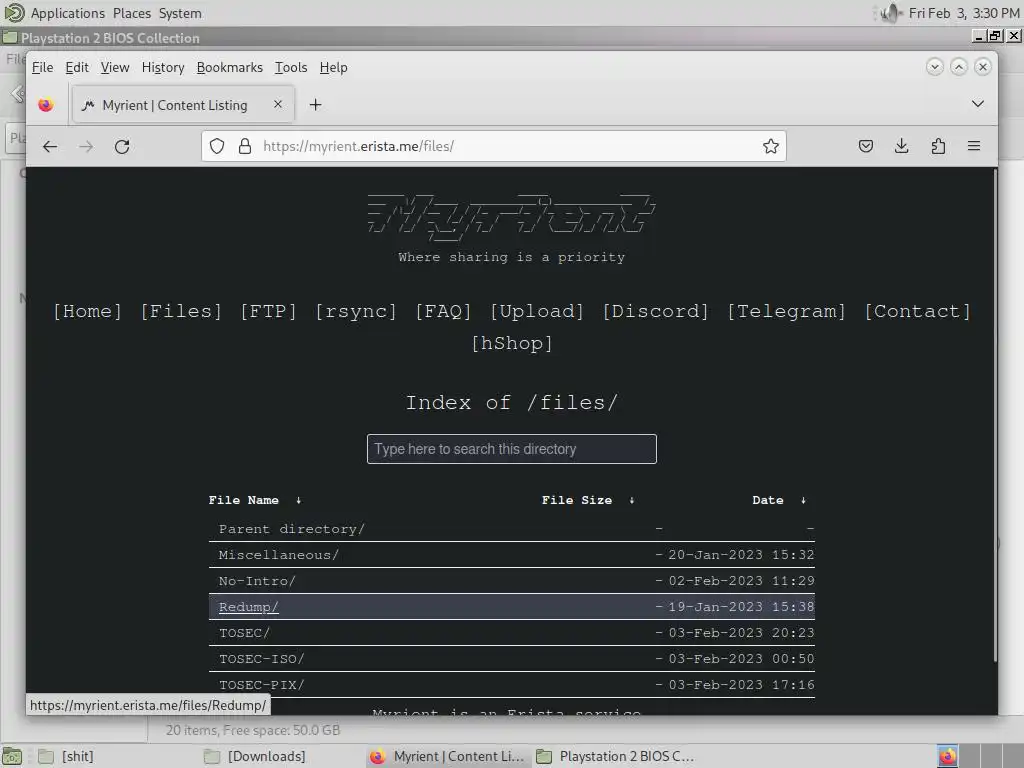This screenshot has height=768, width=1024.
Task: Open Applications menu in top panel
Action: pyautogui.click(x=67, y=13)
